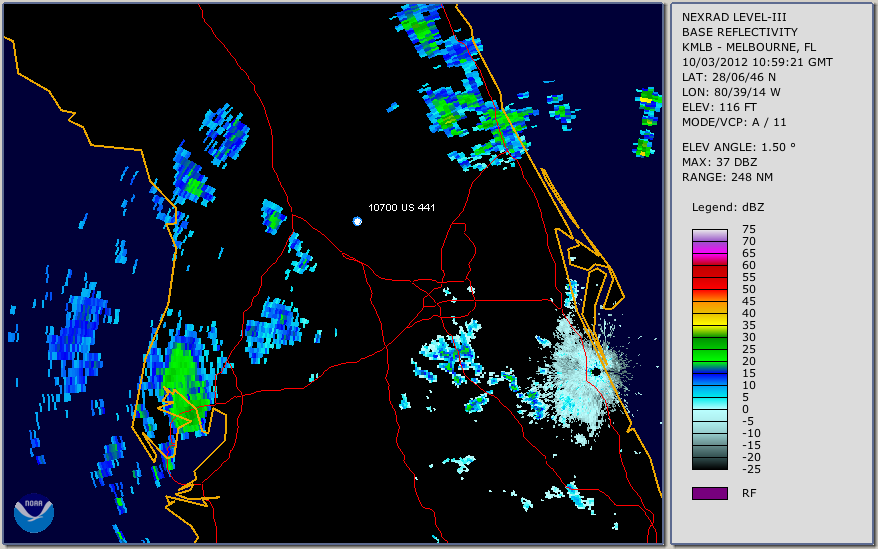
Task: Click the '10700 US 441' map label
Action: [x=401, y=207]
